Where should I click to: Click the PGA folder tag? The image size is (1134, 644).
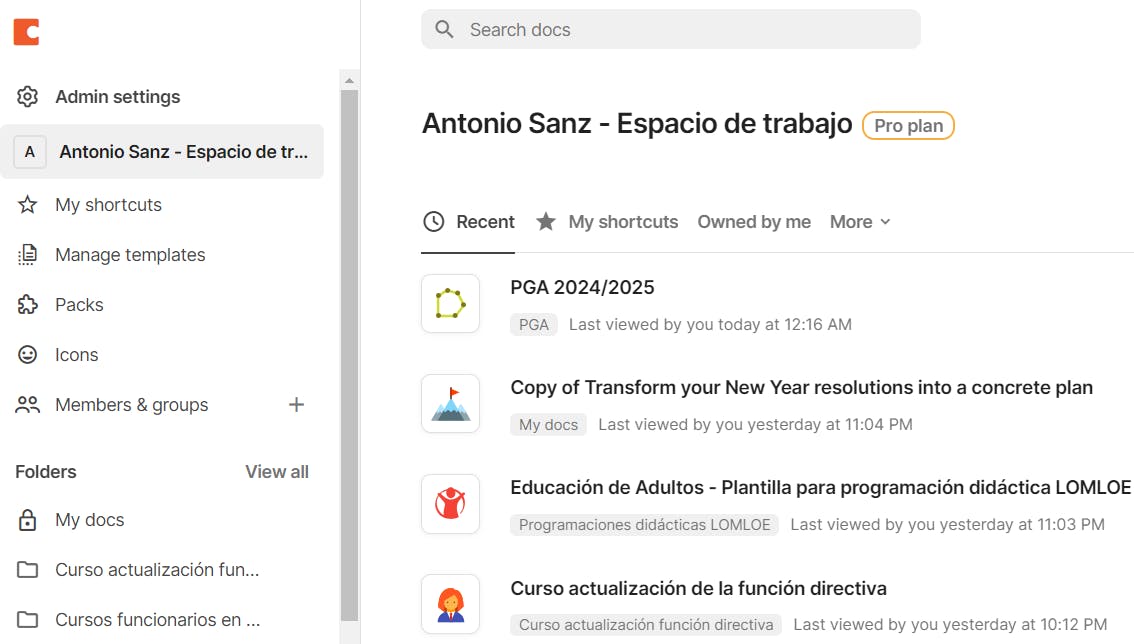pos(534,325)
